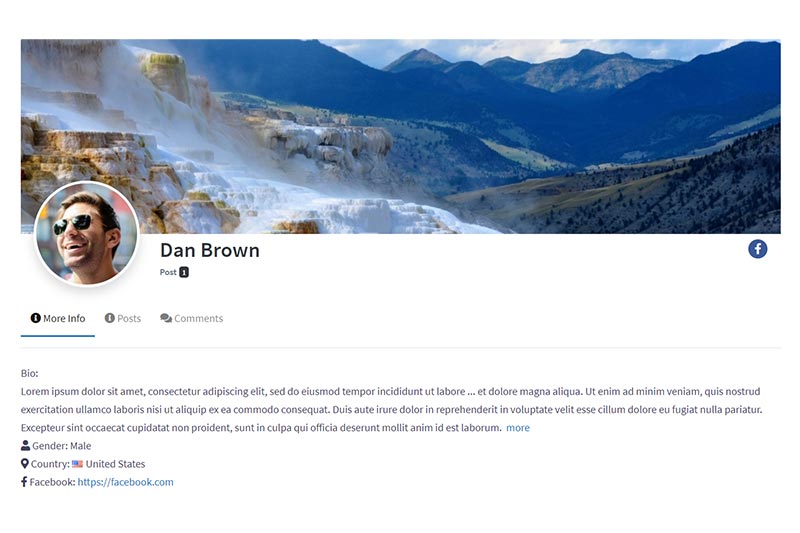Image resolution: width=800 pixels, height=533 pixels.
Task: Click the Facebook round icon beside name
Action: click(x=757, y=249)
